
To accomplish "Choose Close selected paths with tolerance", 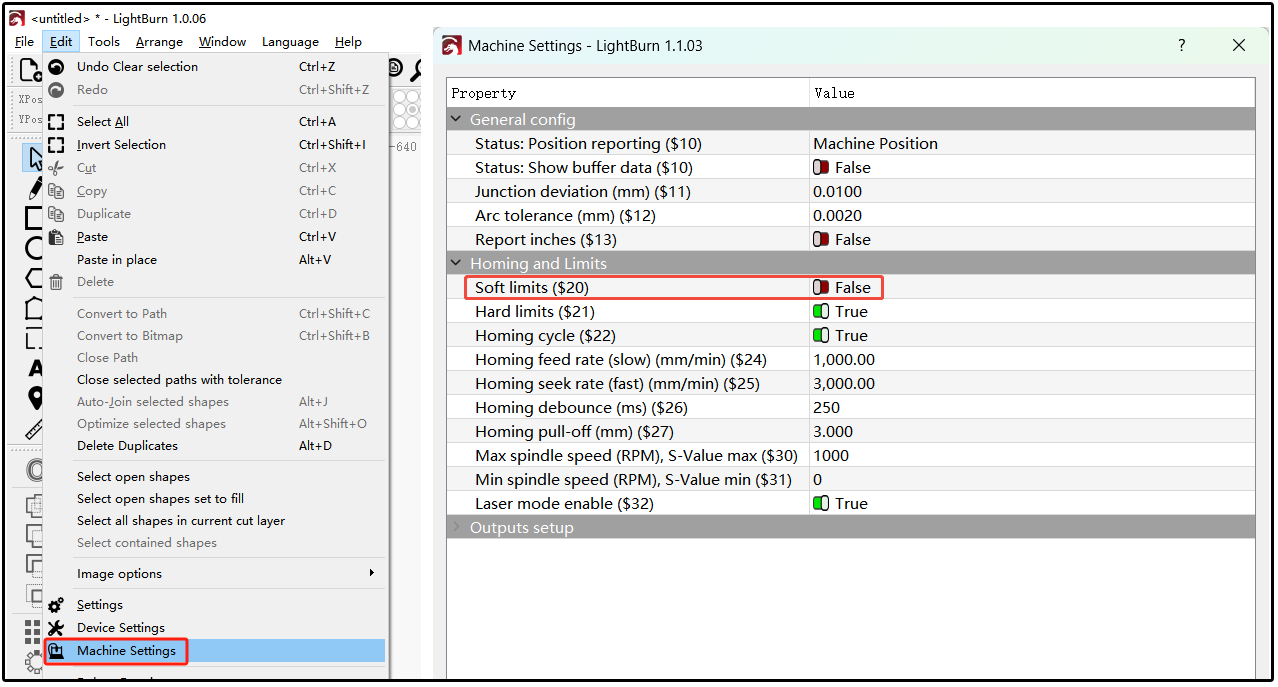I will click(214, 380).
